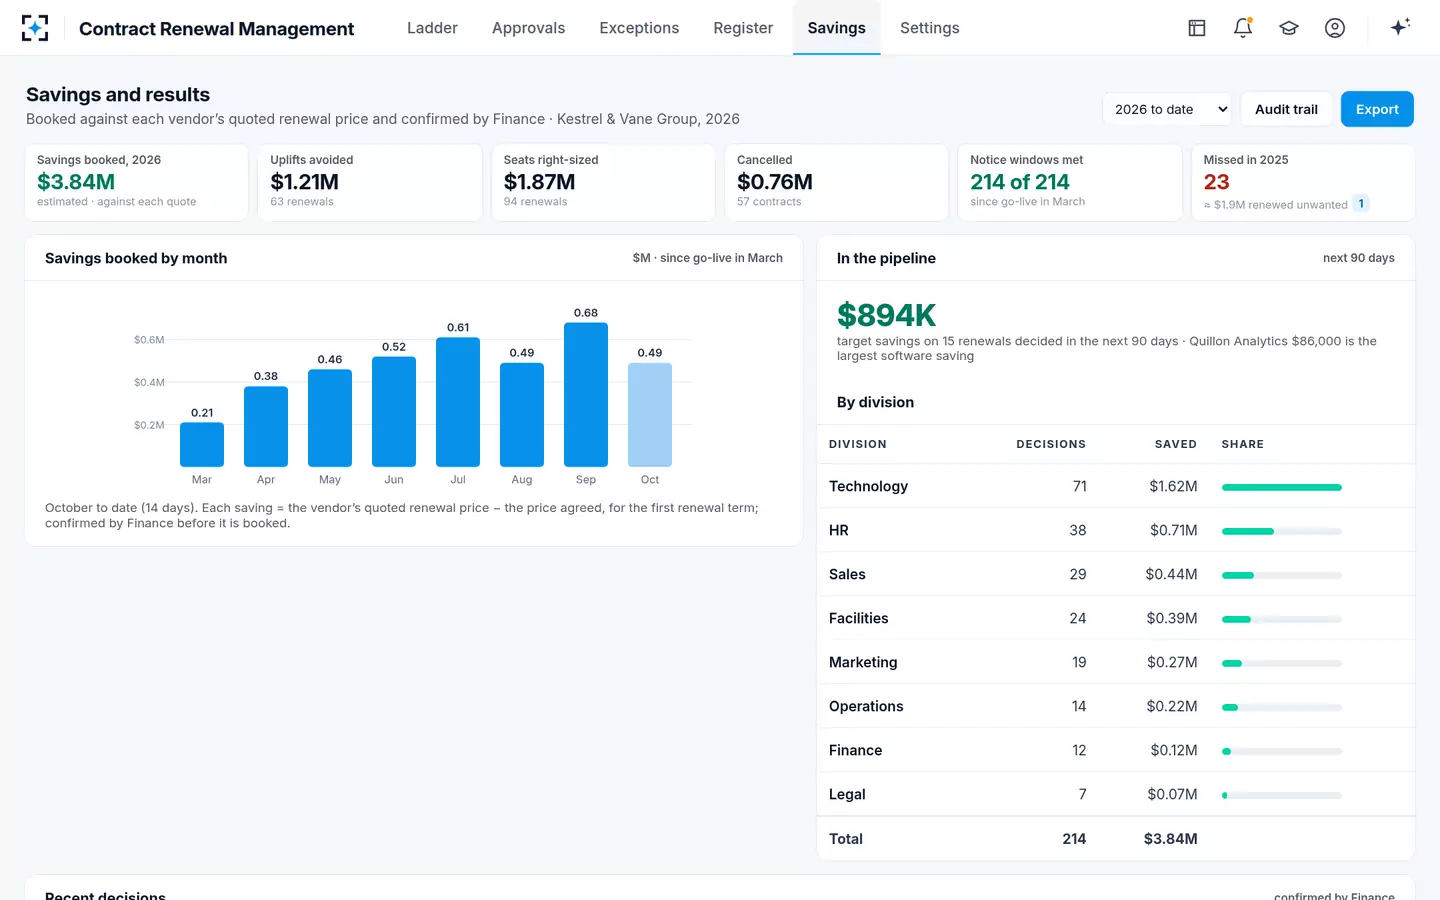Click the In the pipeline heading
The image size is (1440, 900).
click(x=886, y=258)
